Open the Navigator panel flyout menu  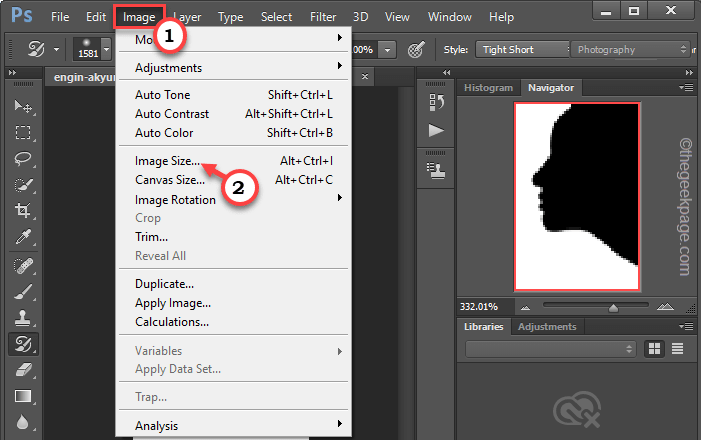coord(686,87)
